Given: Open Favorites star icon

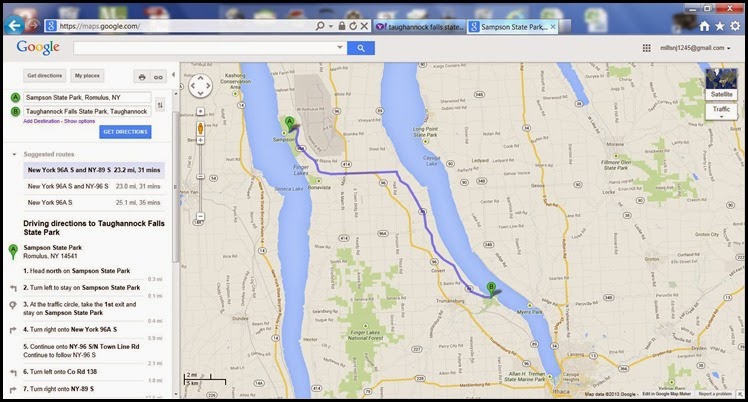Looking at the screenshot, I should click(720, 26).
